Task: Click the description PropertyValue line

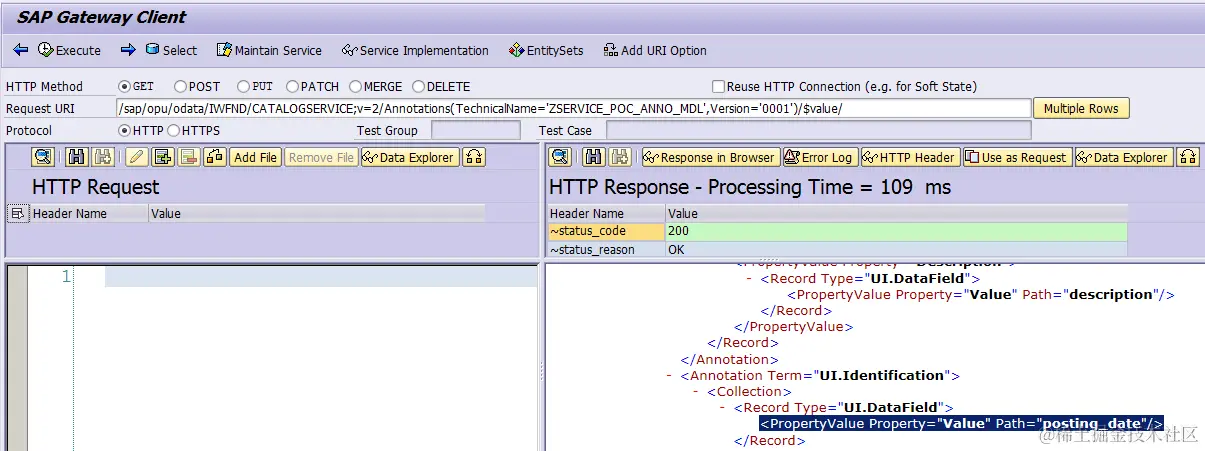Action: pyautogui.click(x=980, y=295)
